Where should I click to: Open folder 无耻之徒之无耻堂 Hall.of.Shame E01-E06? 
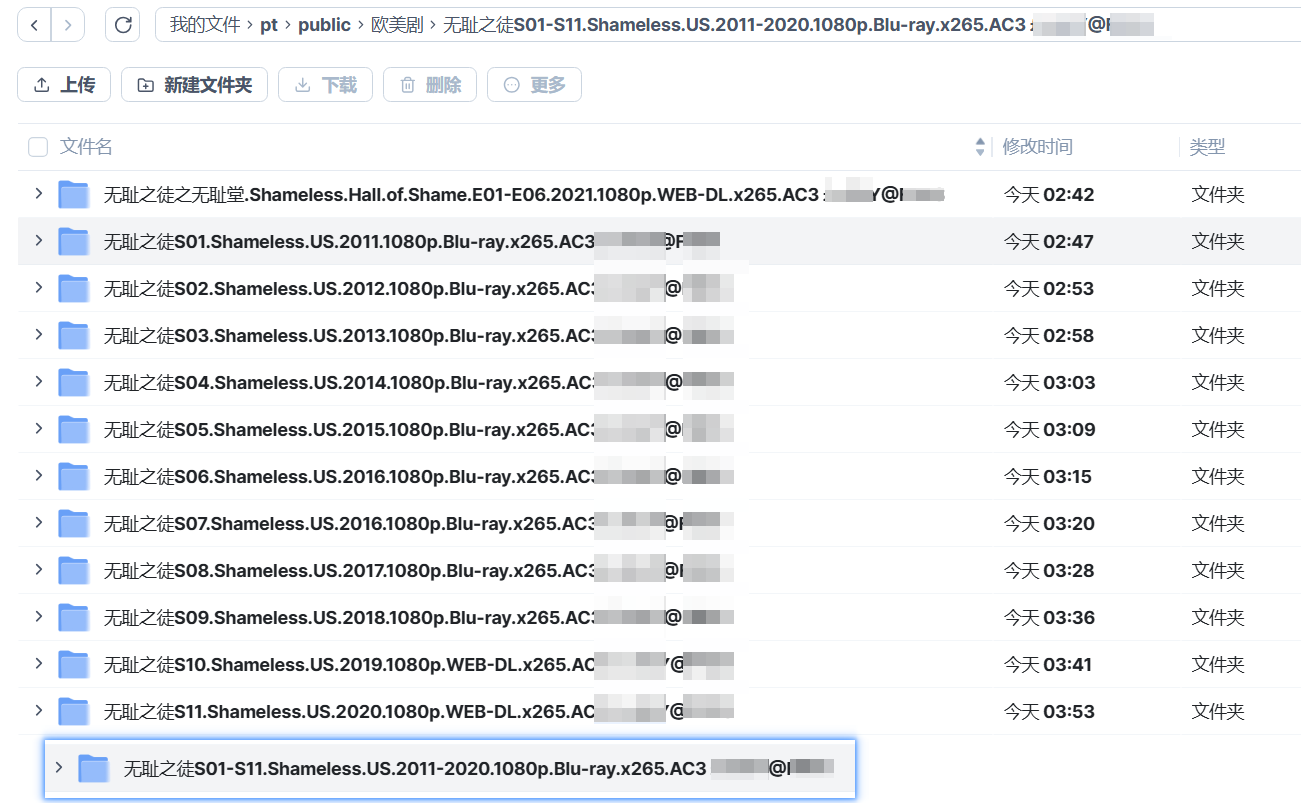524,194
